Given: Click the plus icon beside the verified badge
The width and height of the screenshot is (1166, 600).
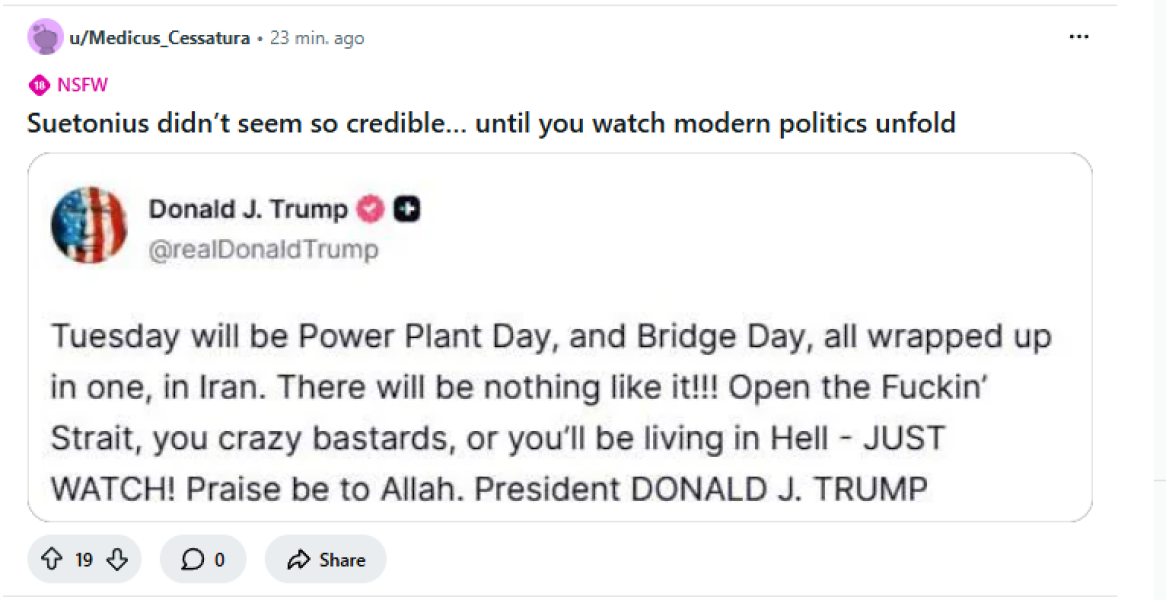Looking at the screenshot, I should 406,209.
